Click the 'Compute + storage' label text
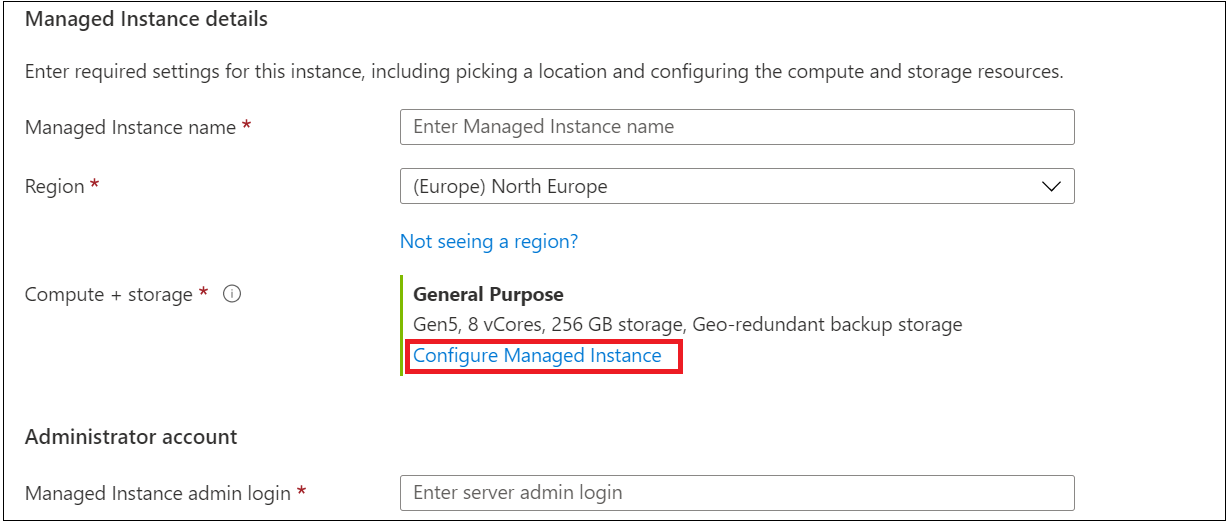 tap(108, 295)
